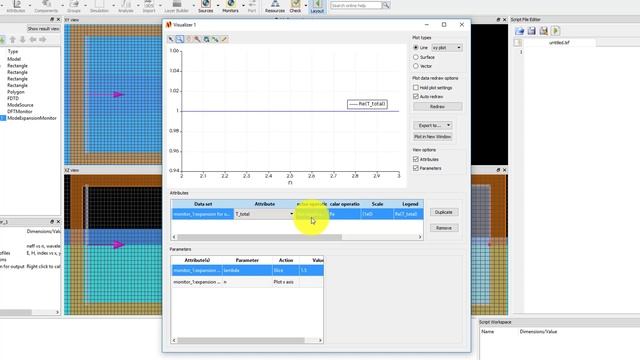Click the new script page icon beside untitled tab
The width and height of the screenshot is (640, 360).
518,42
